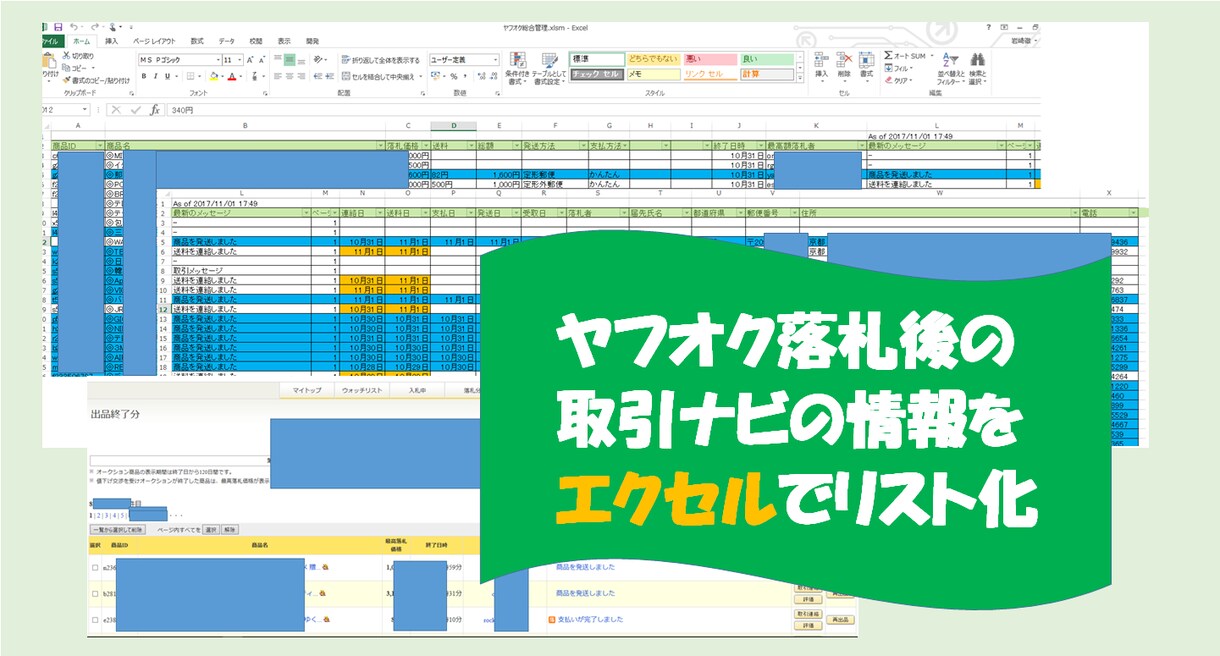This screenshot has height=656, width=1220.
Task: Switch to the 校閲 ribbon tab
Action: (x=256, y=41)
